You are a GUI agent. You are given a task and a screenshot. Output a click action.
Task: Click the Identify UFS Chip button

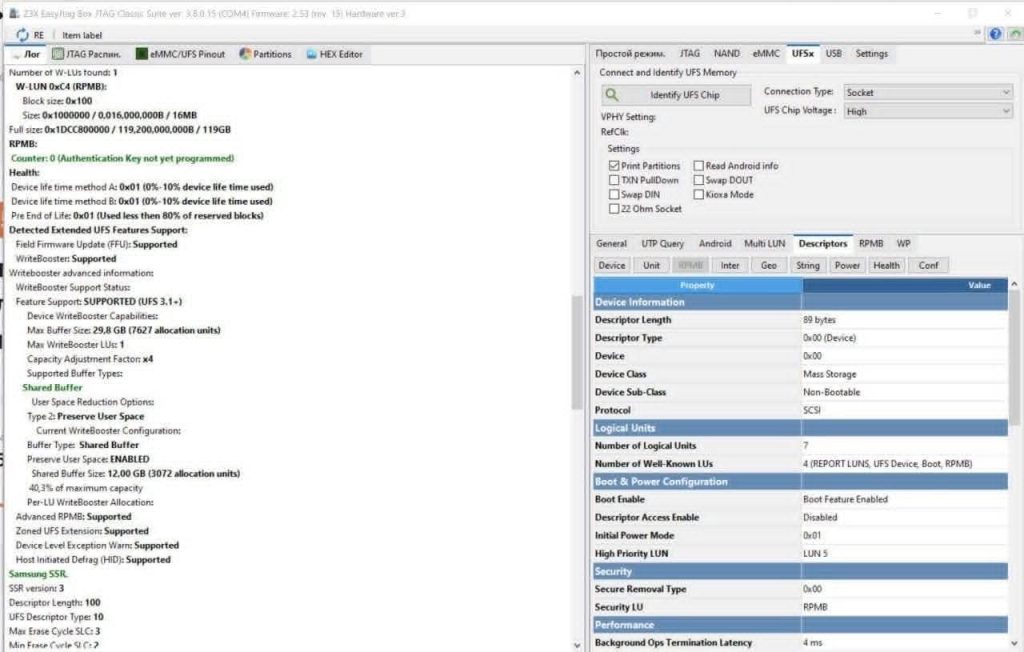[x=676, y=95]
